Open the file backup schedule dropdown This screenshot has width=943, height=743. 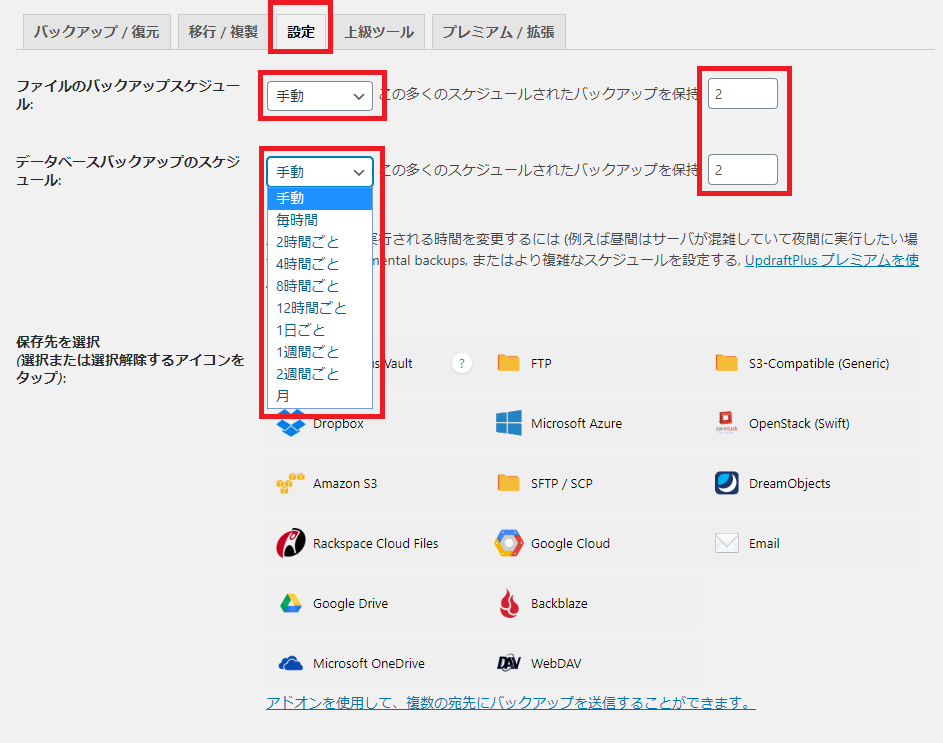pos(320,96)
